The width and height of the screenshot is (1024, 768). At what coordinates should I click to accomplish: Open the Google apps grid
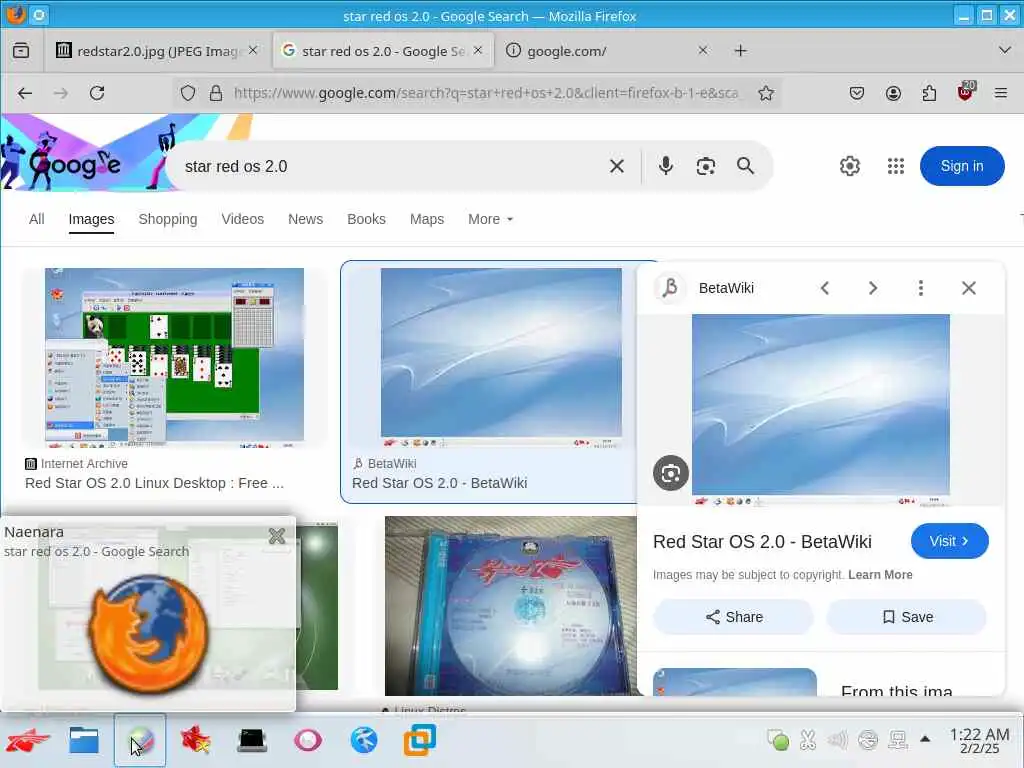[896, 167]
